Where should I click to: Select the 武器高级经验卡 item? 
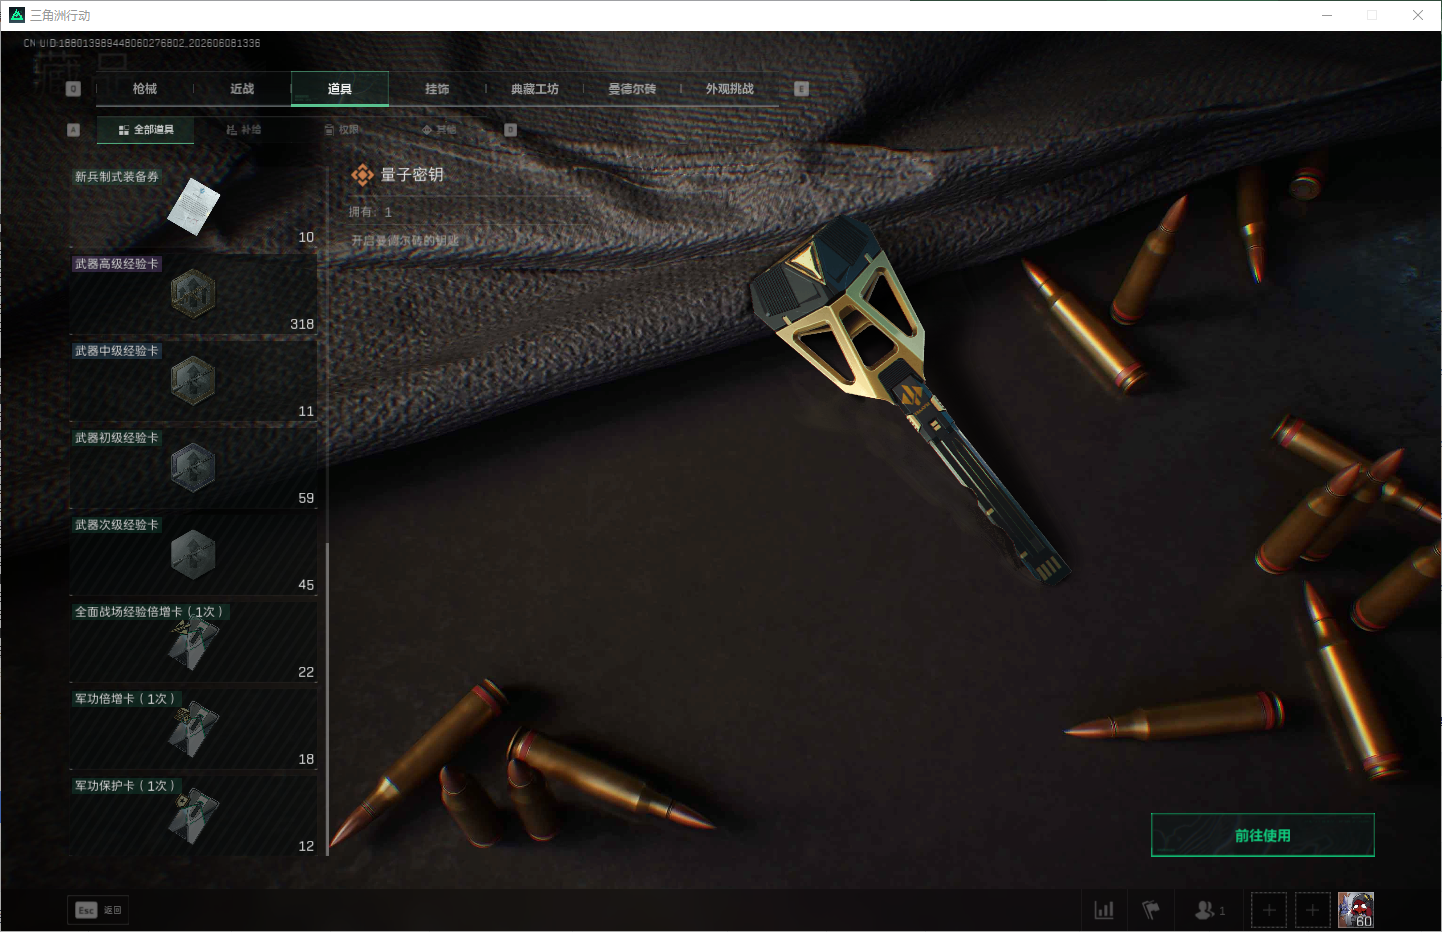(193, 294)
